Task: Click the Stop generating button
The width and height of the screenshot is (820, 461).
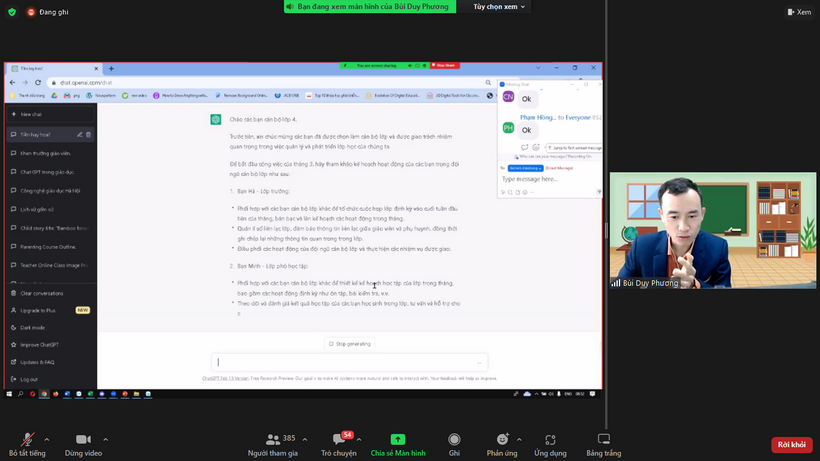Action: (350, 344)
